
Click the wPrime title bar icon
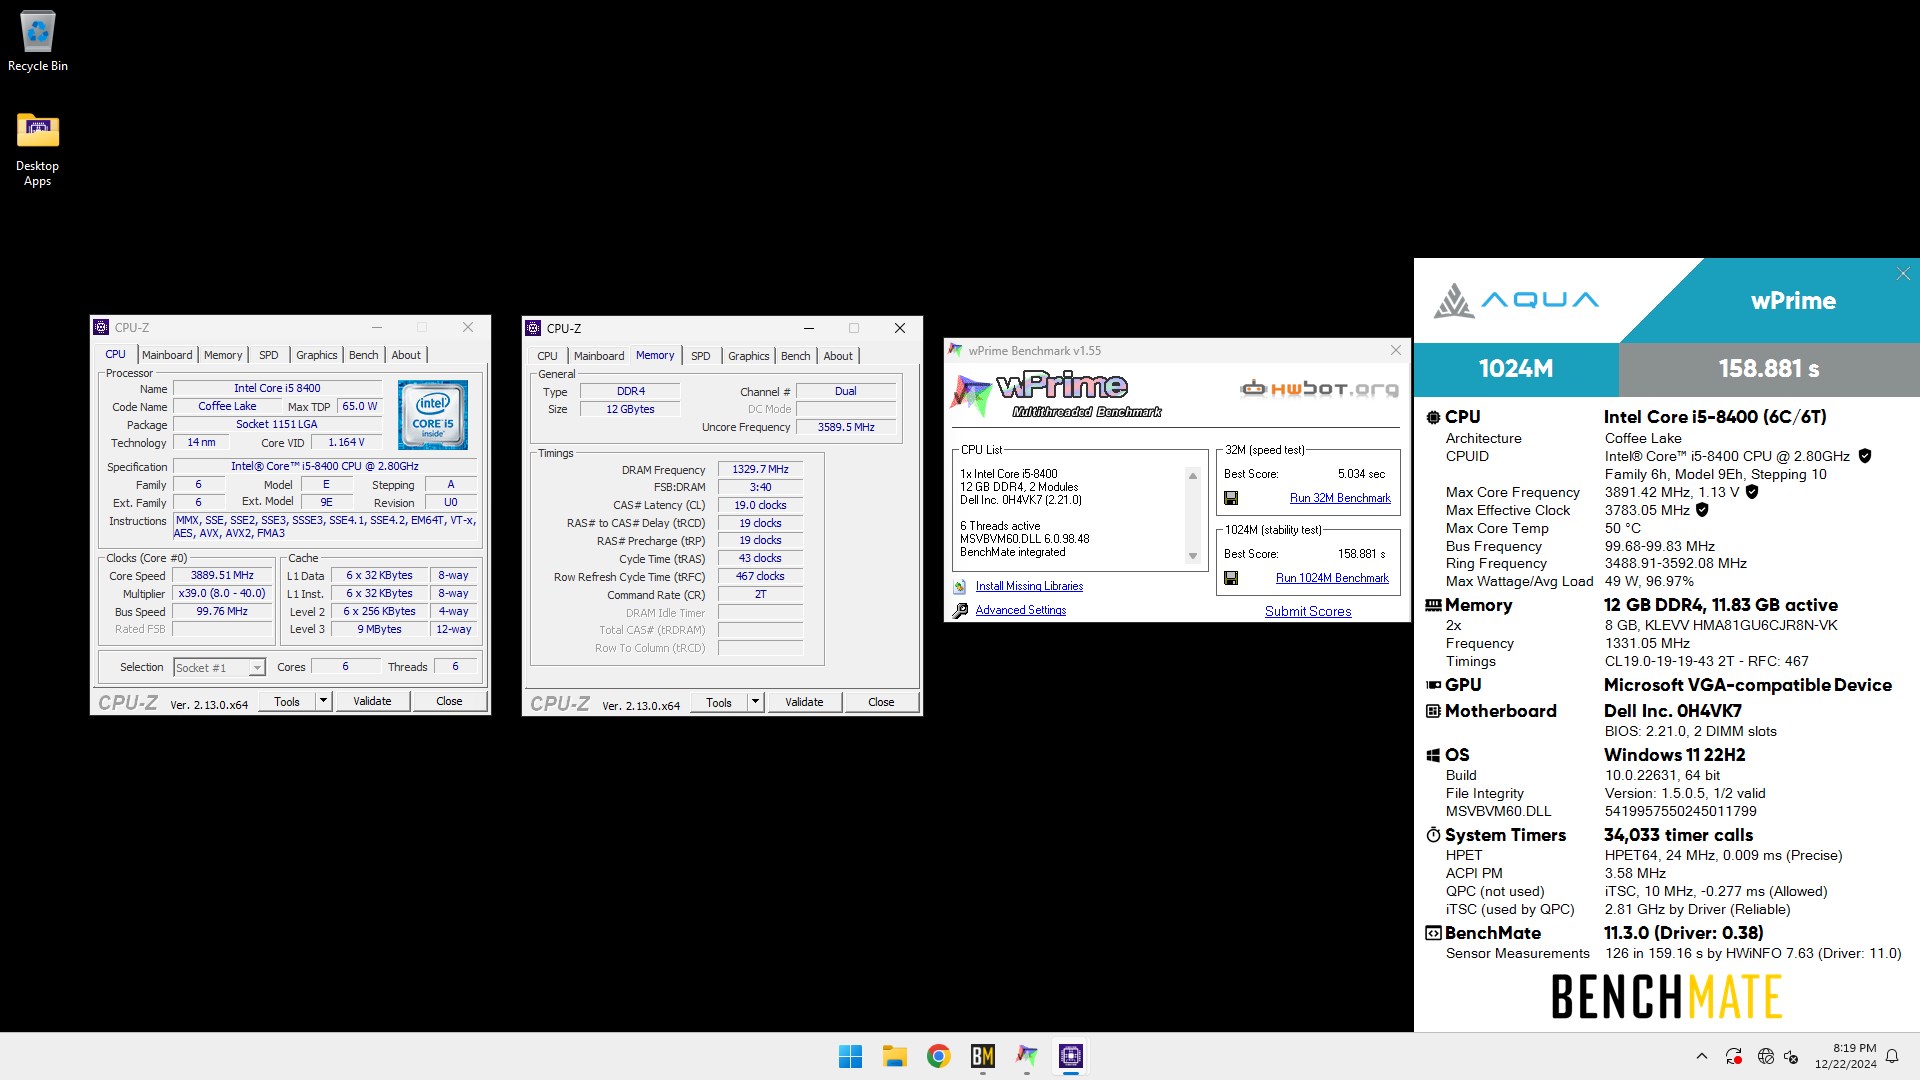coord(955,351)
